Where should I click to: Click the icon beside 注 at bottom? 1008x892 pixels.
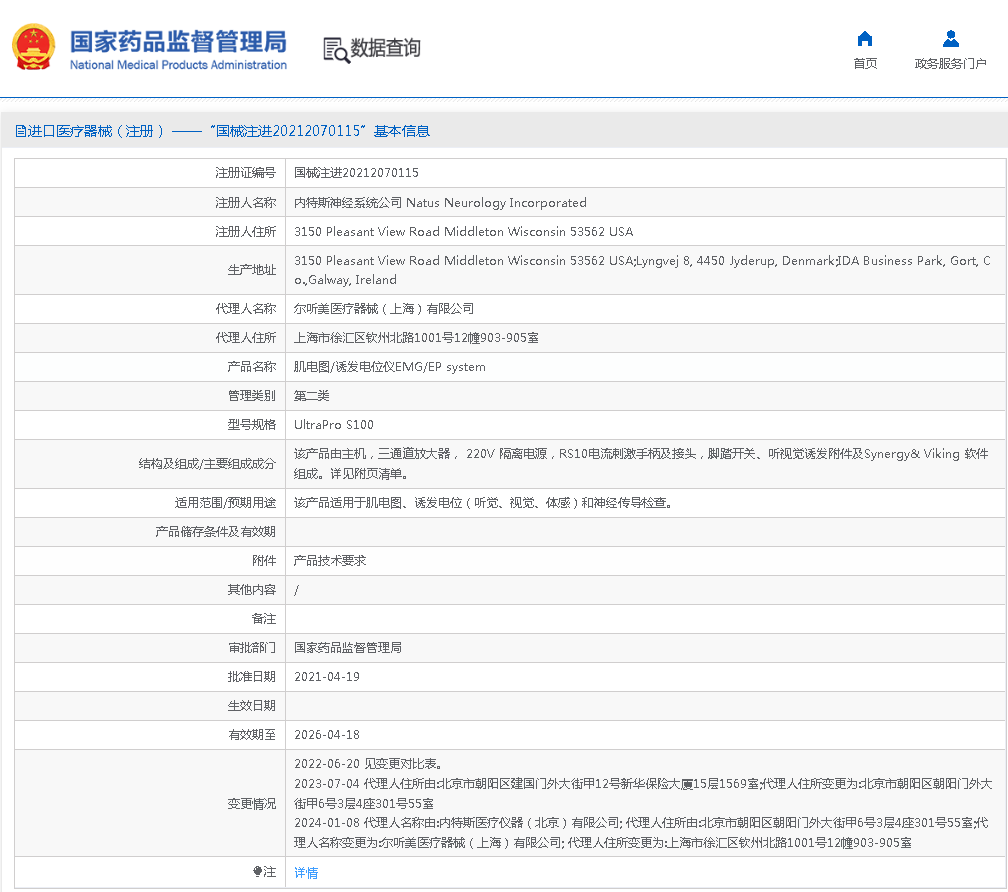[x=257, y=872]
